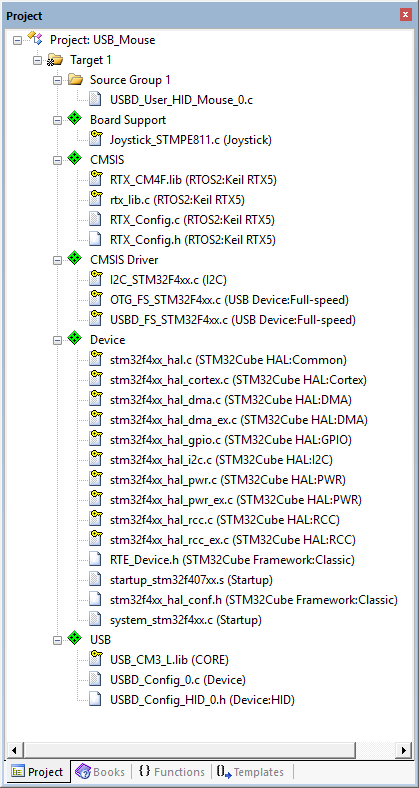Click the file icon beside startup_stm32f407xx.s
The width and height of the screenshot is (419, 788).
click(95, 579)
